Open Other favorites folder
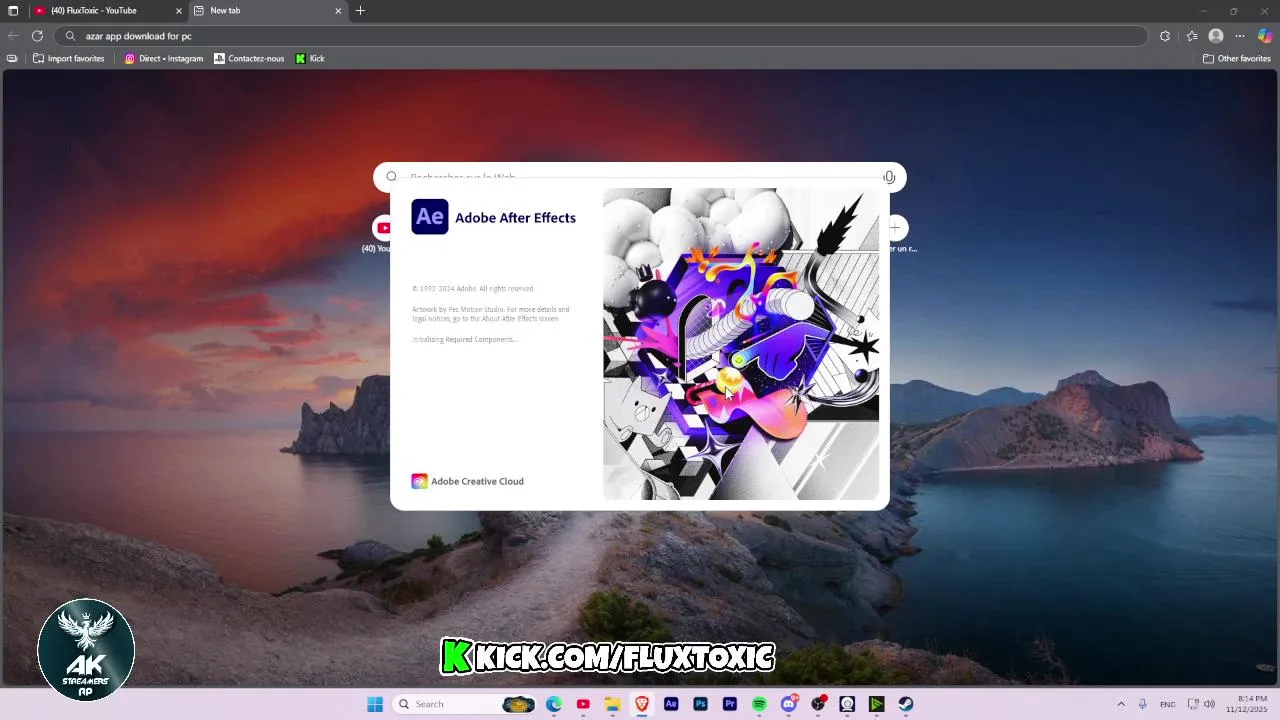This screenshot has height=720, width=1280. coord(1237,59)
